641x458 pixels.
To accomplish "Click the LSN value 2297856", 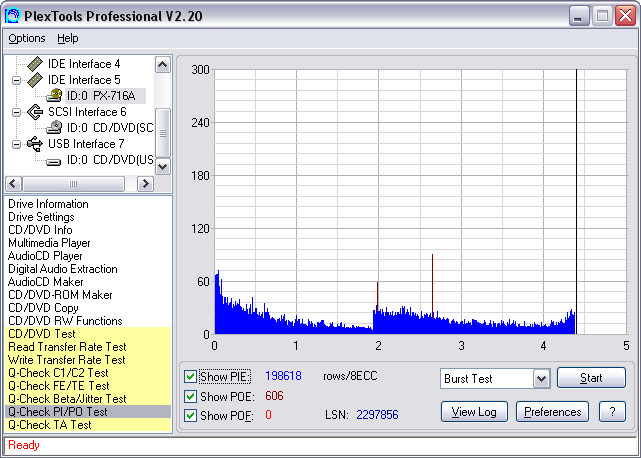I will pos(377,415).
